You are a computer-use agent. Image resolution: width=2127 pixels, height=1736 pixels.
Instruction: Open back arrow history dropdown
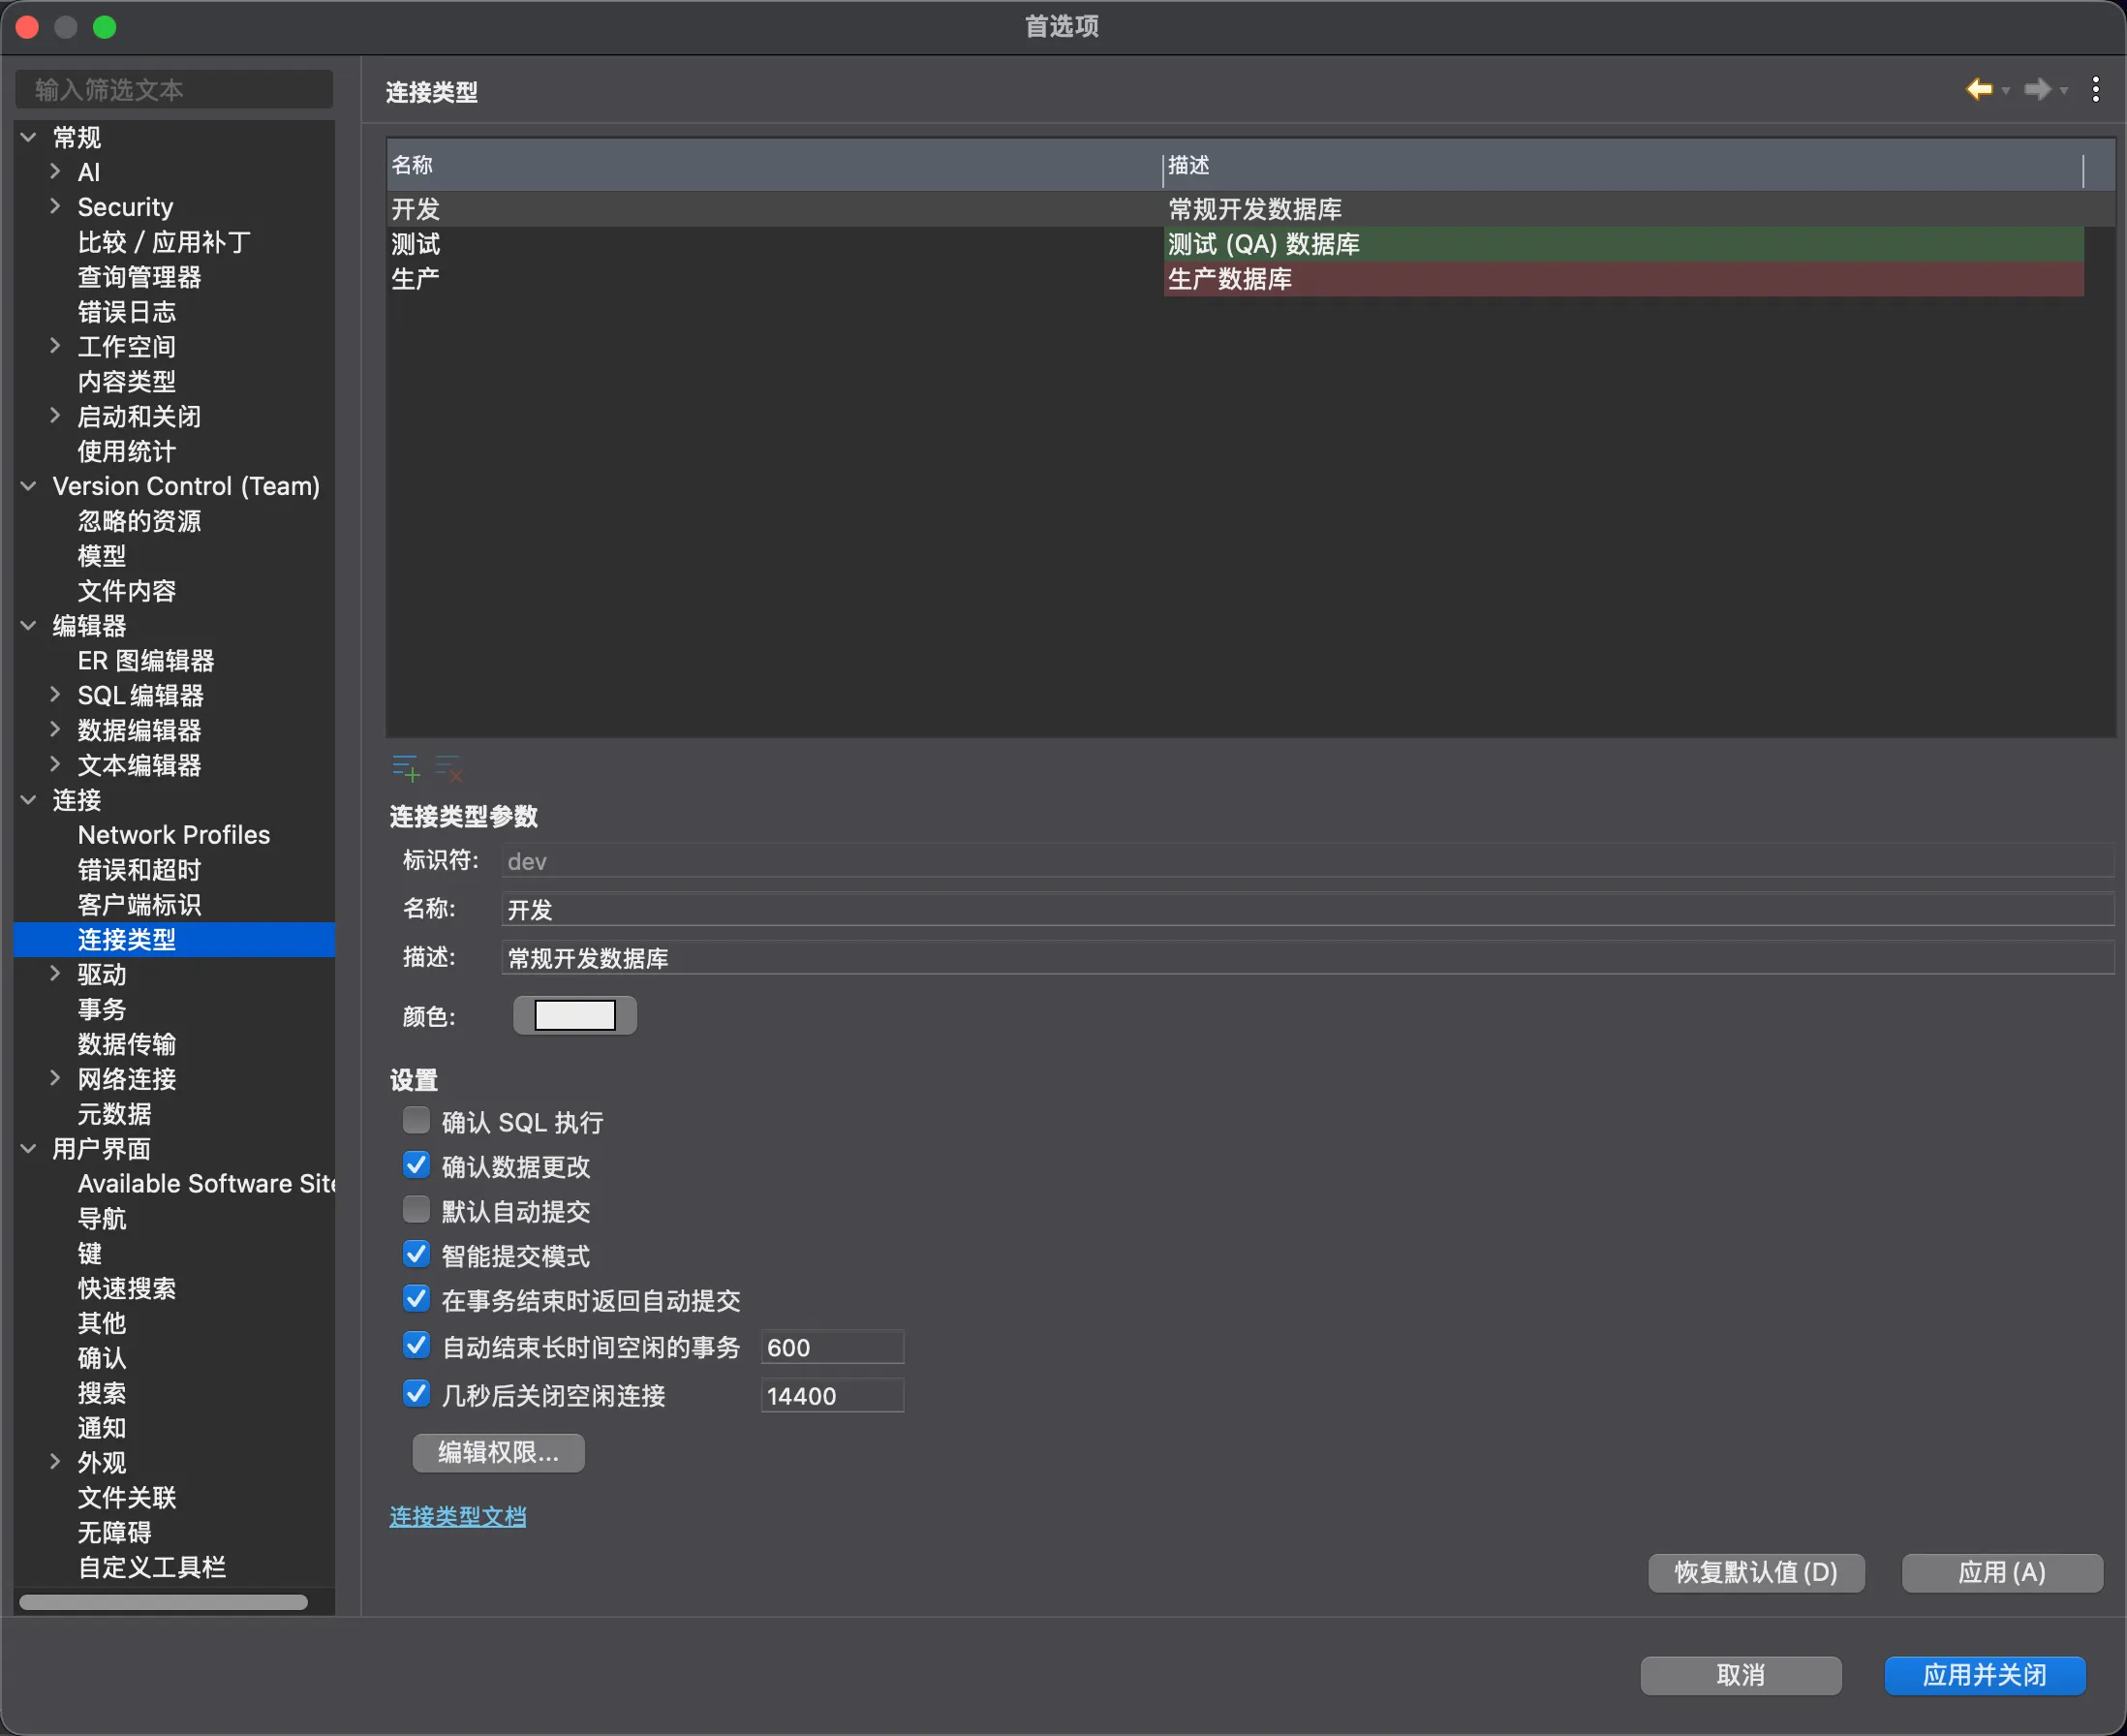2006,91
